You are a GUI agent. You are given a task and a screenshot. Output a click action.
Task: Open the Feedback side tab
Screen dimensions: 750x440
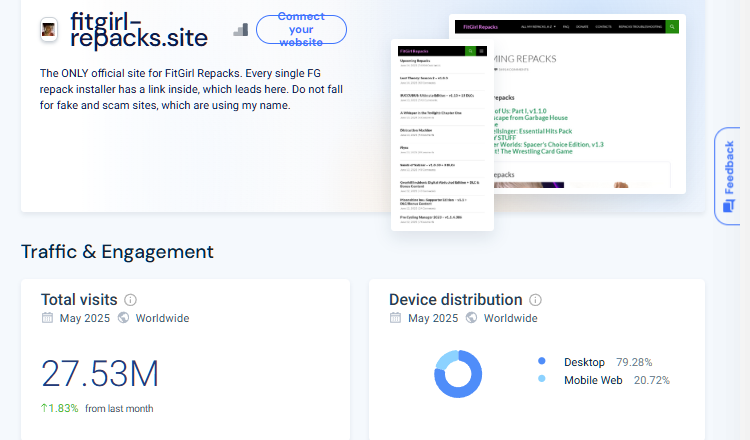click(728, 176)
